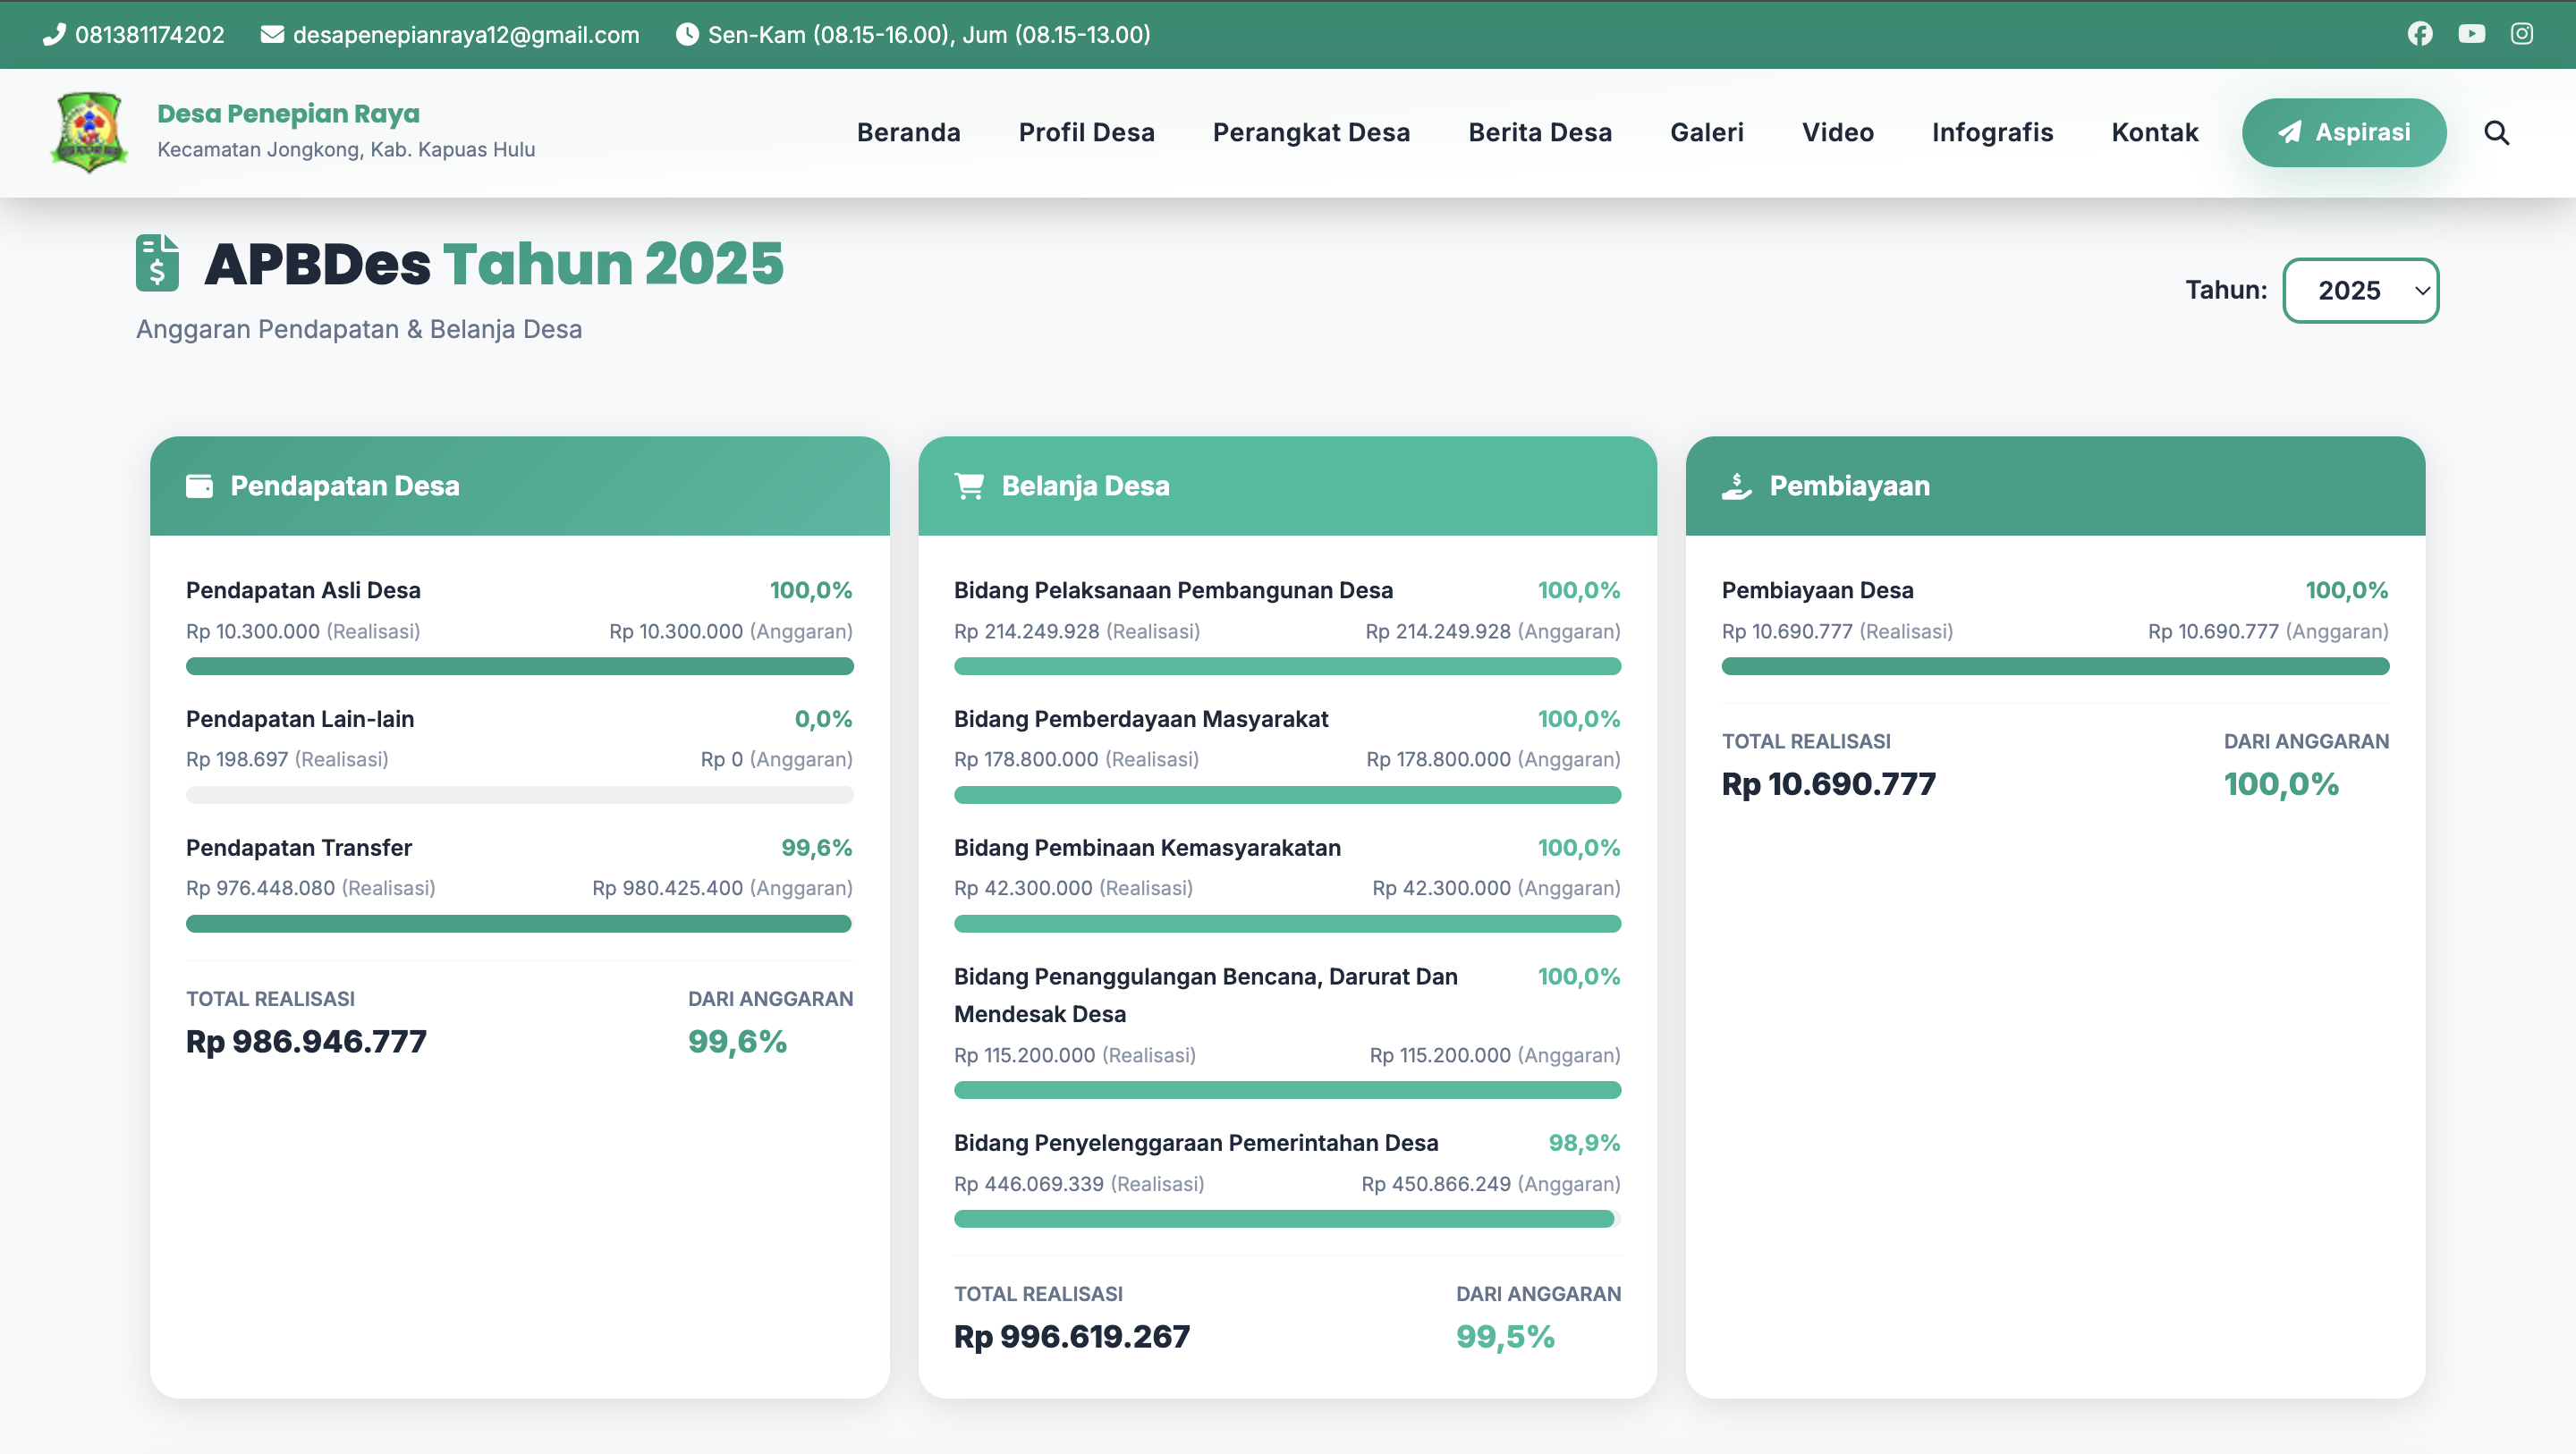This screenshot has height=1454, width=2576.
Task: Open the Instagram social icon
Action: [2522, 34]
